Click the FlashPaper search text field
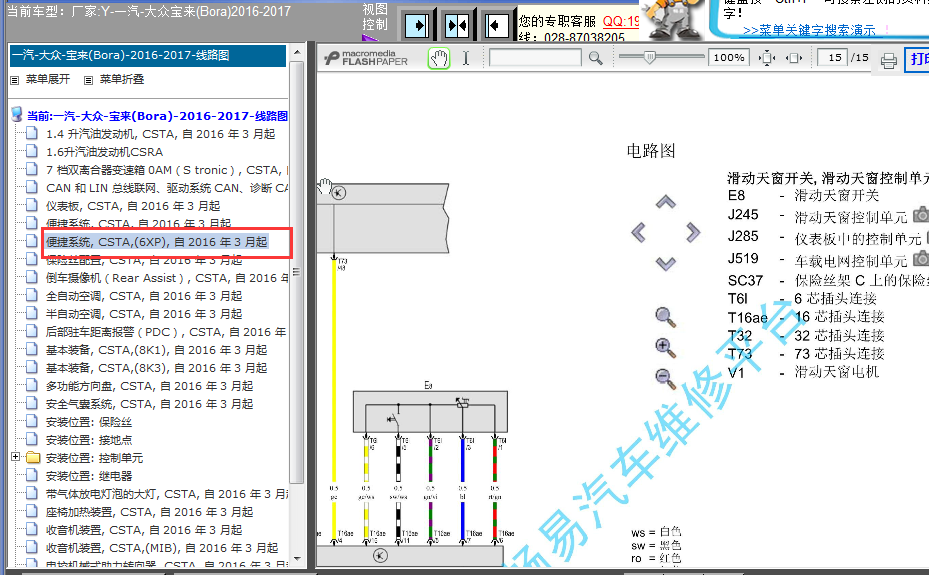This screenshot has width=929, height=575. [x=535, y=57]
